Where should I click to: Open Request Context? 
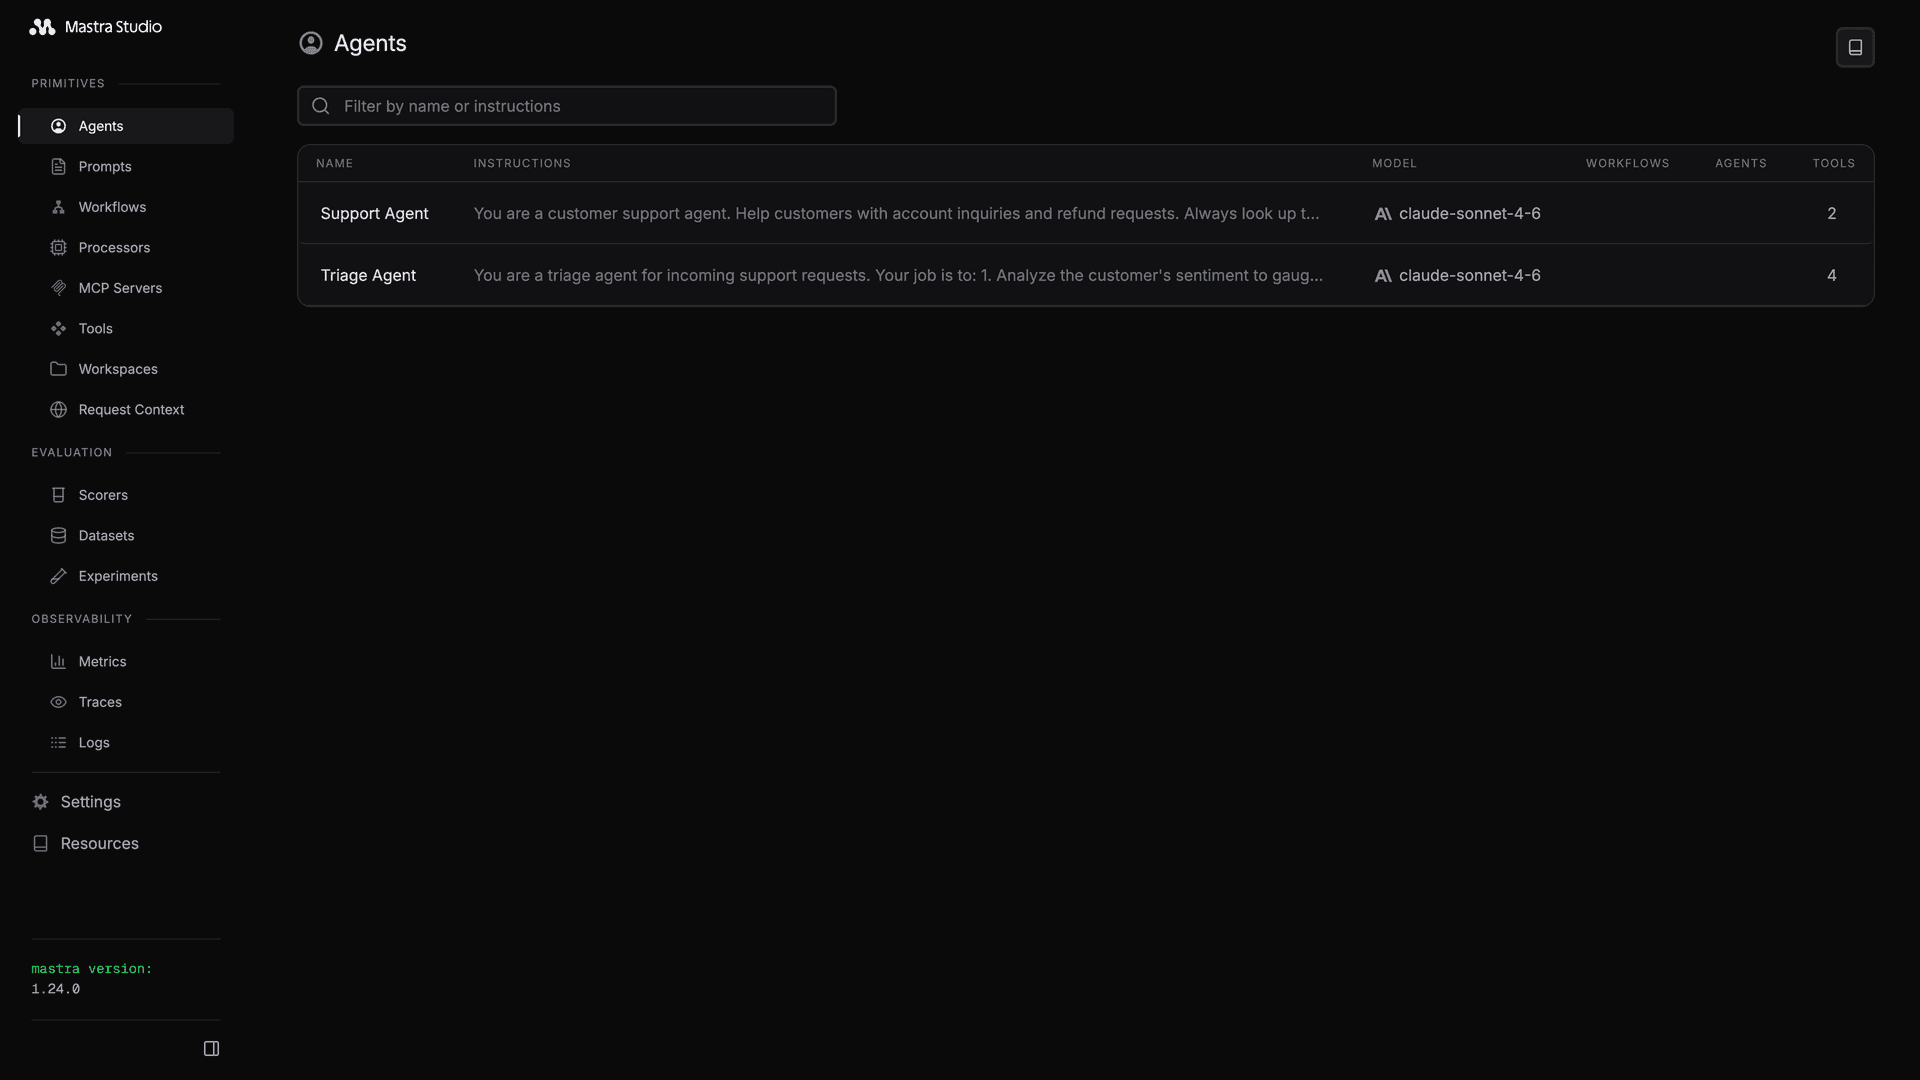pos(131,409)
